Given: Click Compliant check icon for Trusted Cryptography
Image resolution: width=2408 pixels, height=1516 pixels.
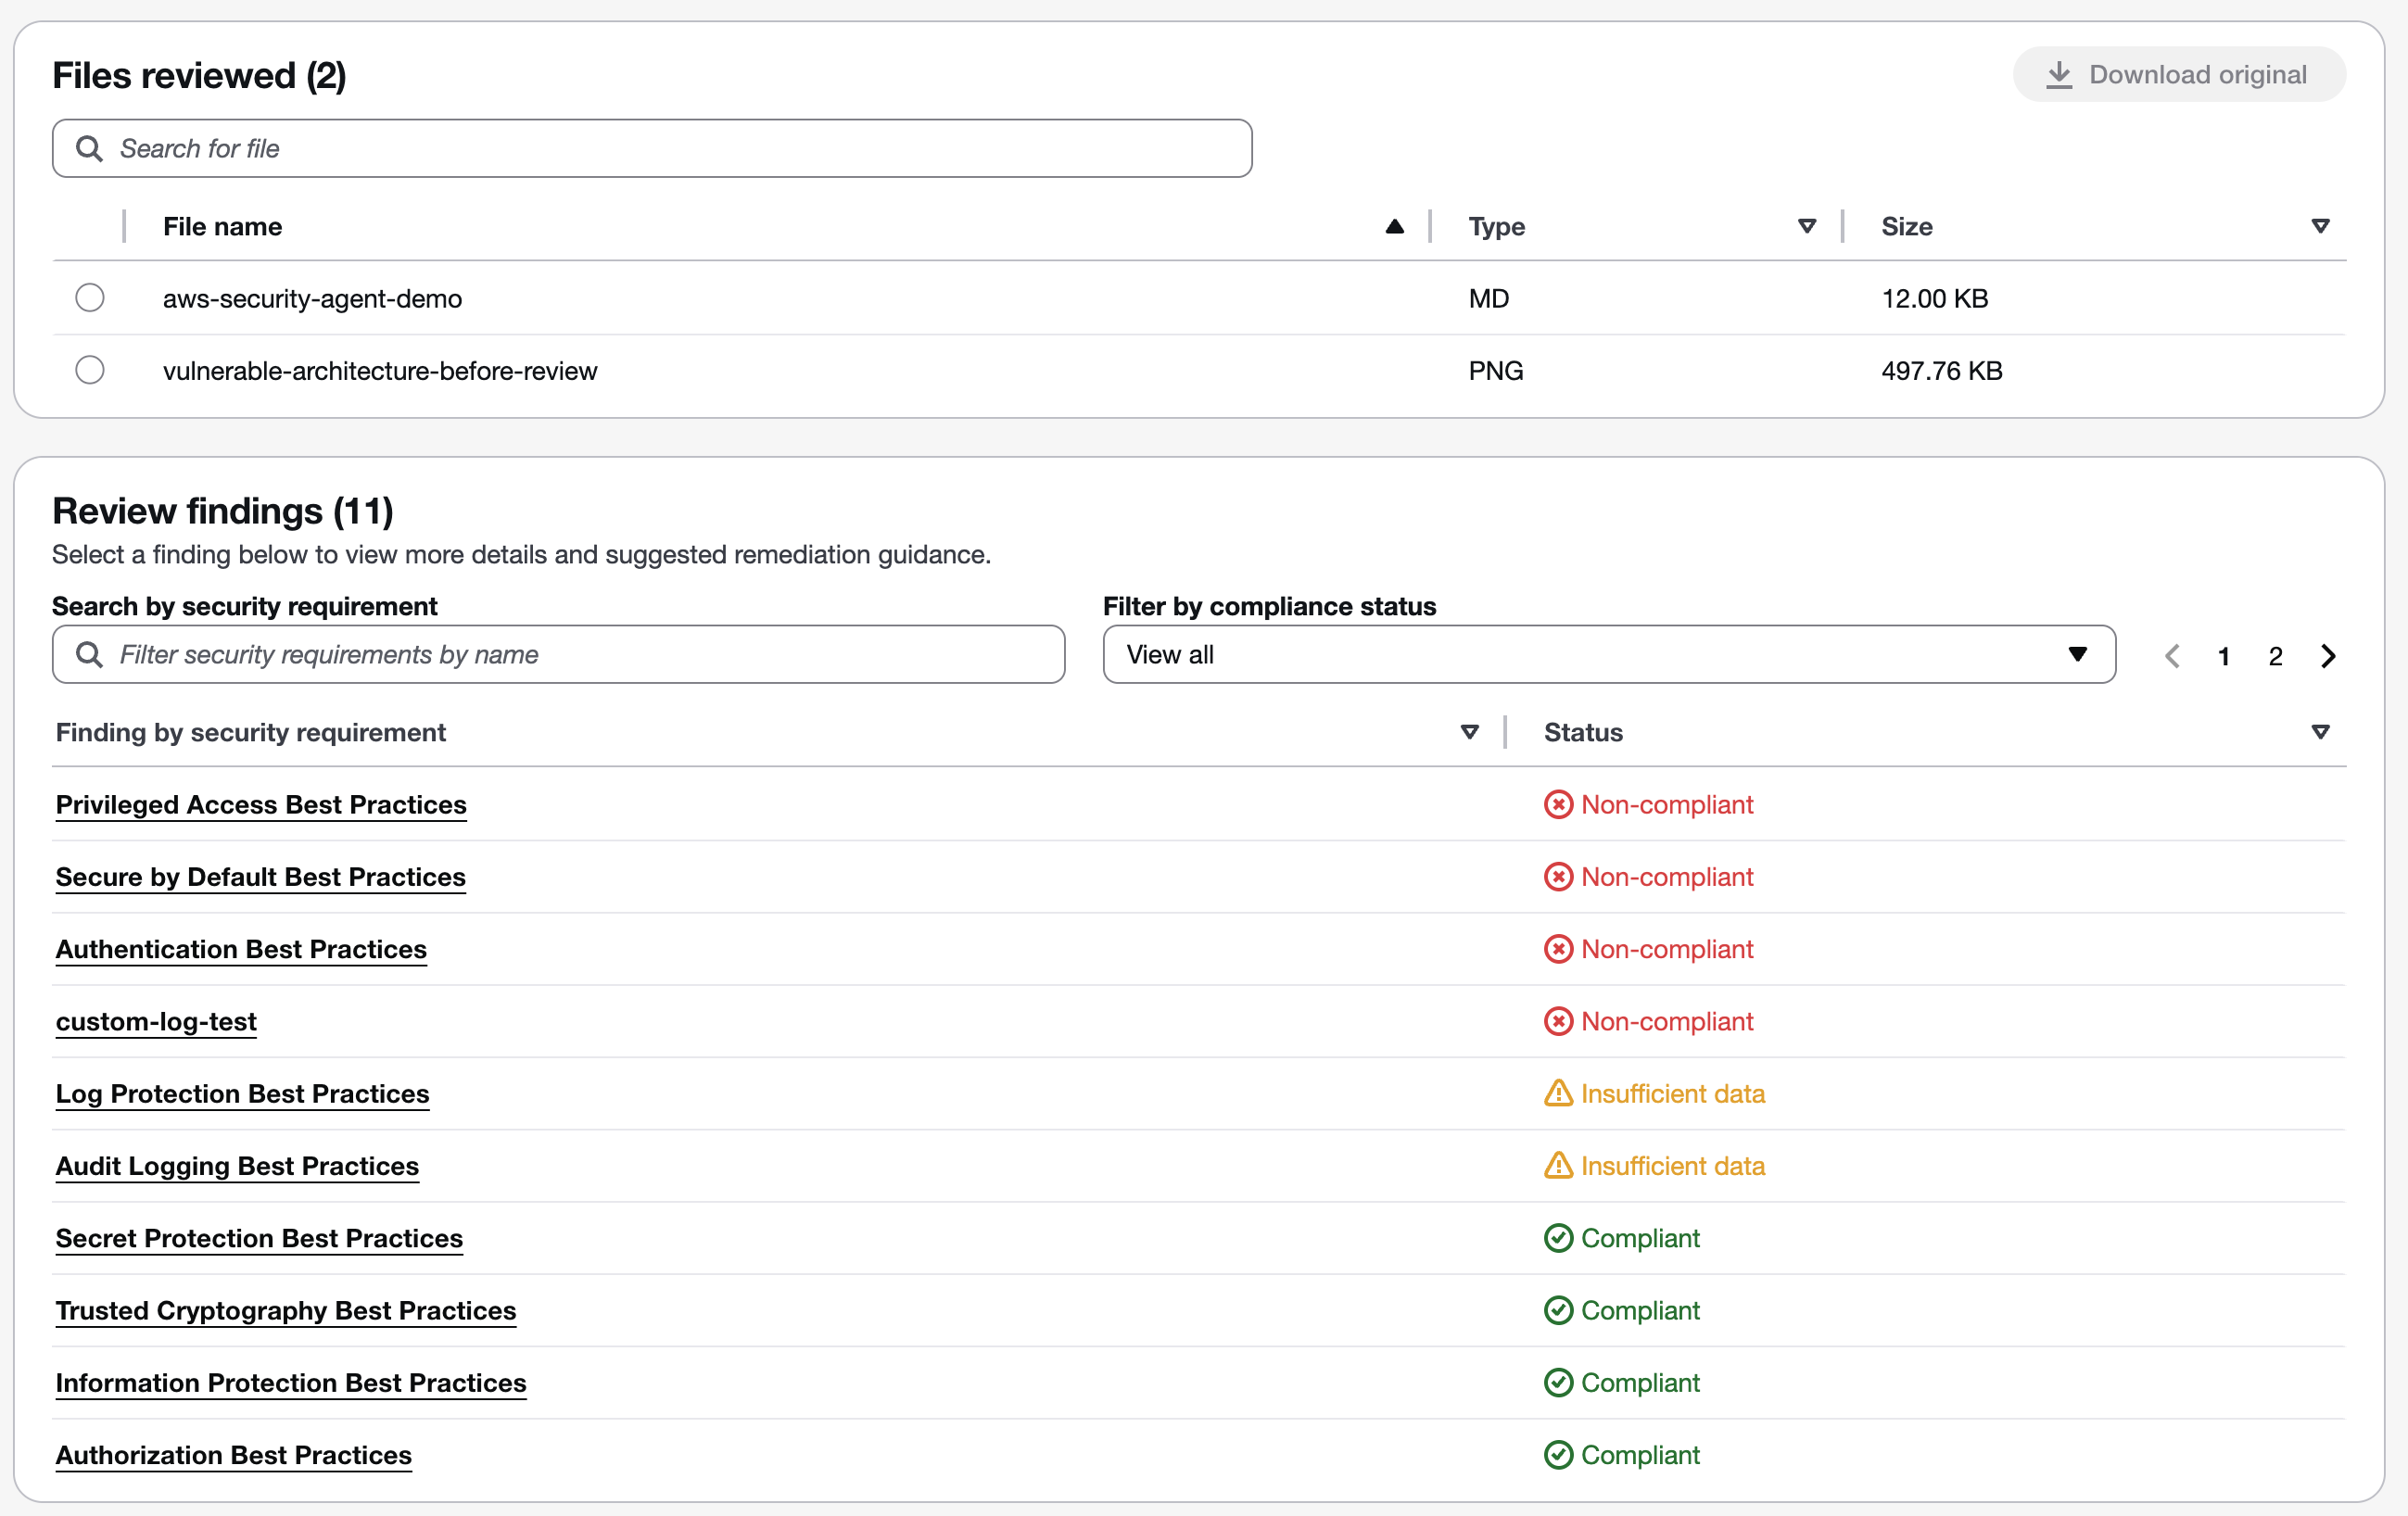Looking at the screenshot, I should (x=1558, y=1311).
